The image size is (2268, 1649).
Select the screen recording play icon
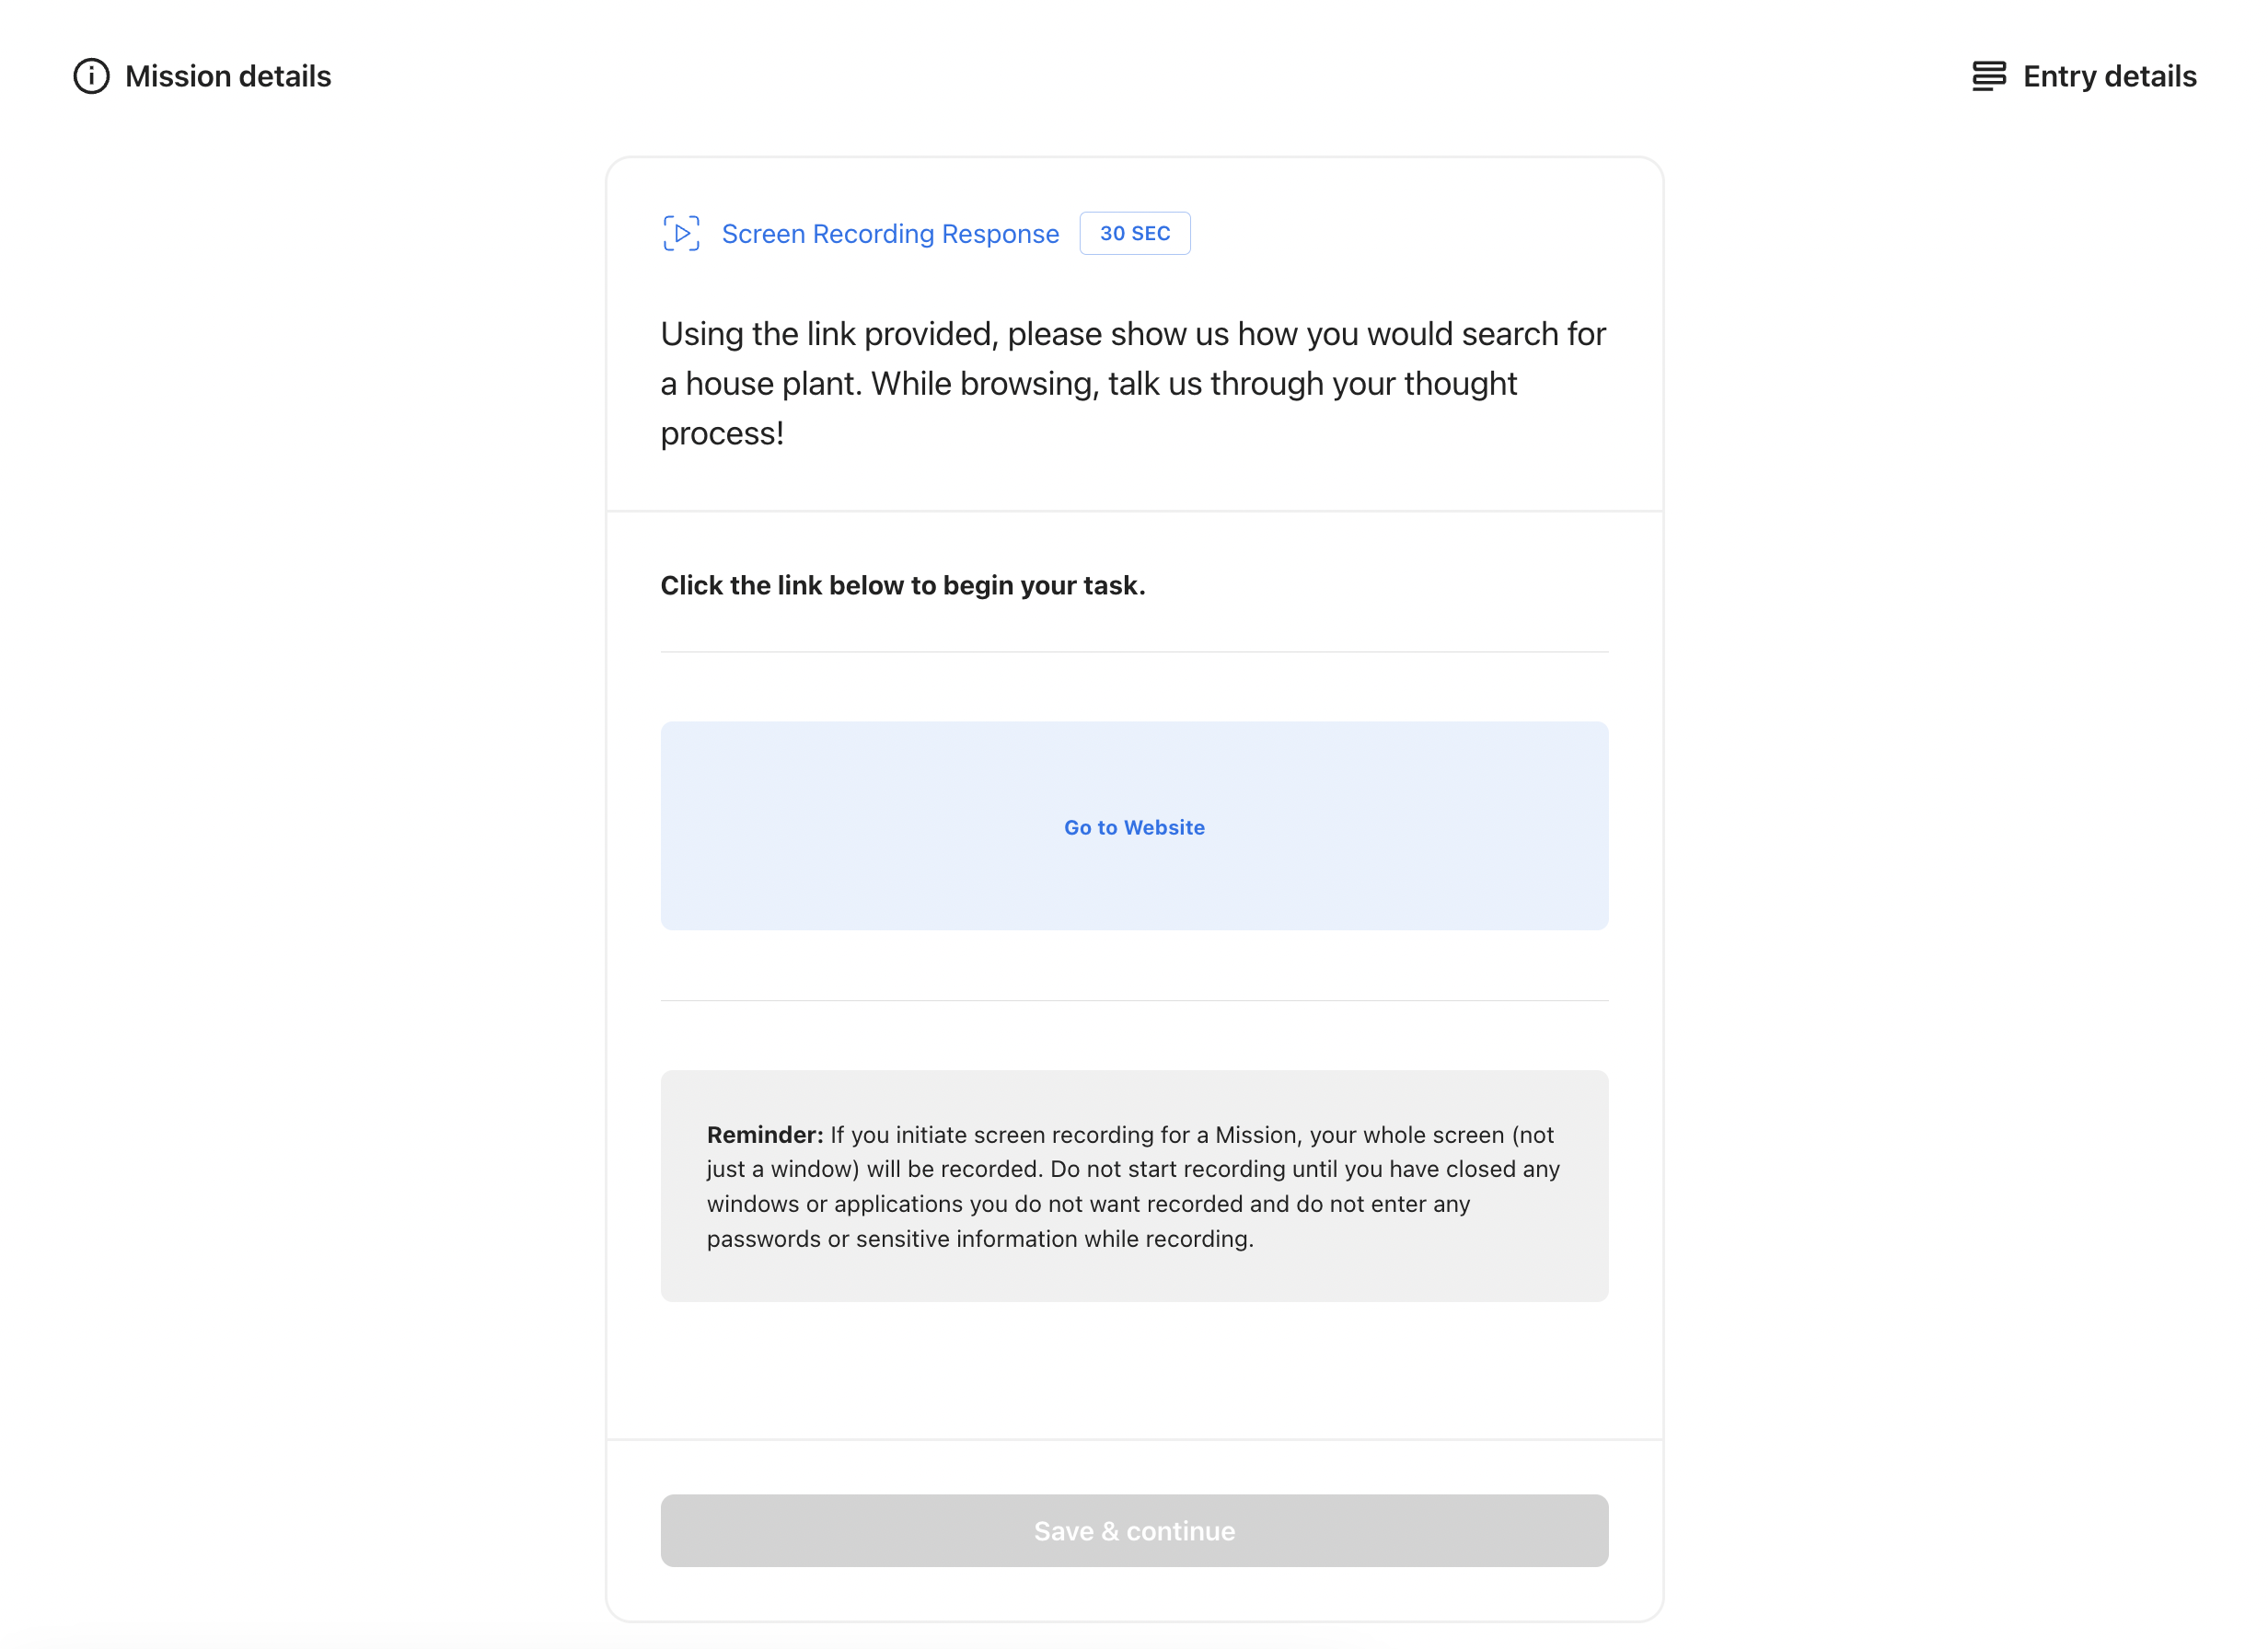(x=681, y=233)
